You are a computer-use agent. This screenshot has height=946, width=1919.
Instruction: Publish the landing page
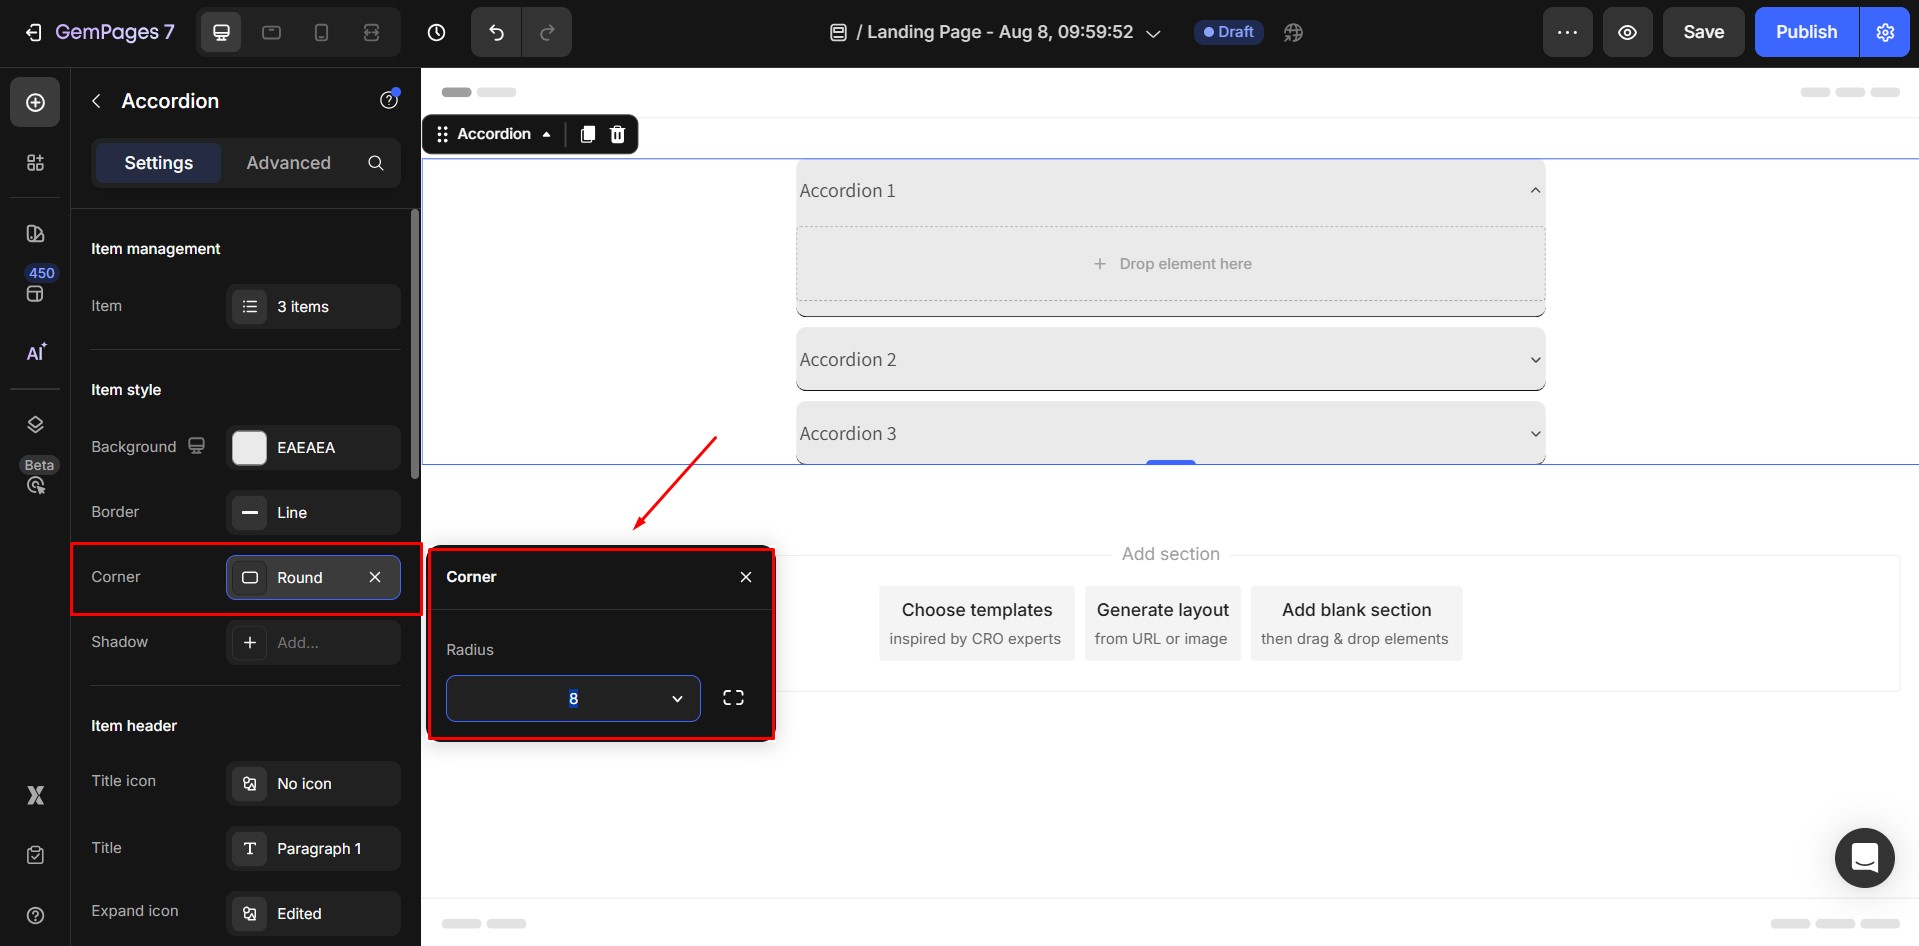pos(1805,32)
